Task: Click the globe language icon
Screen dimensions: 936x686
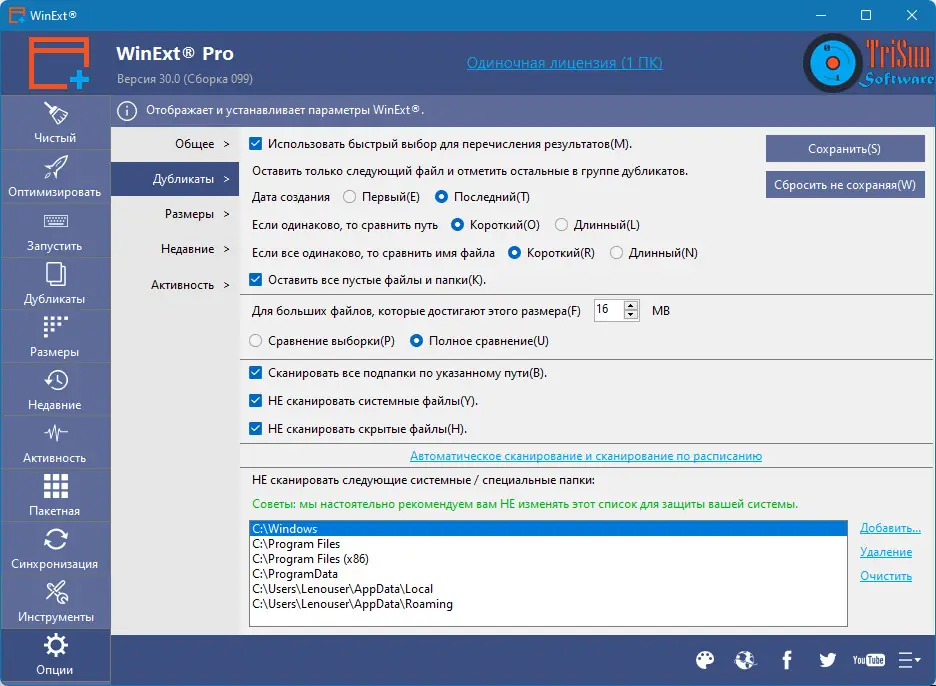Action: tap(745, 660)
